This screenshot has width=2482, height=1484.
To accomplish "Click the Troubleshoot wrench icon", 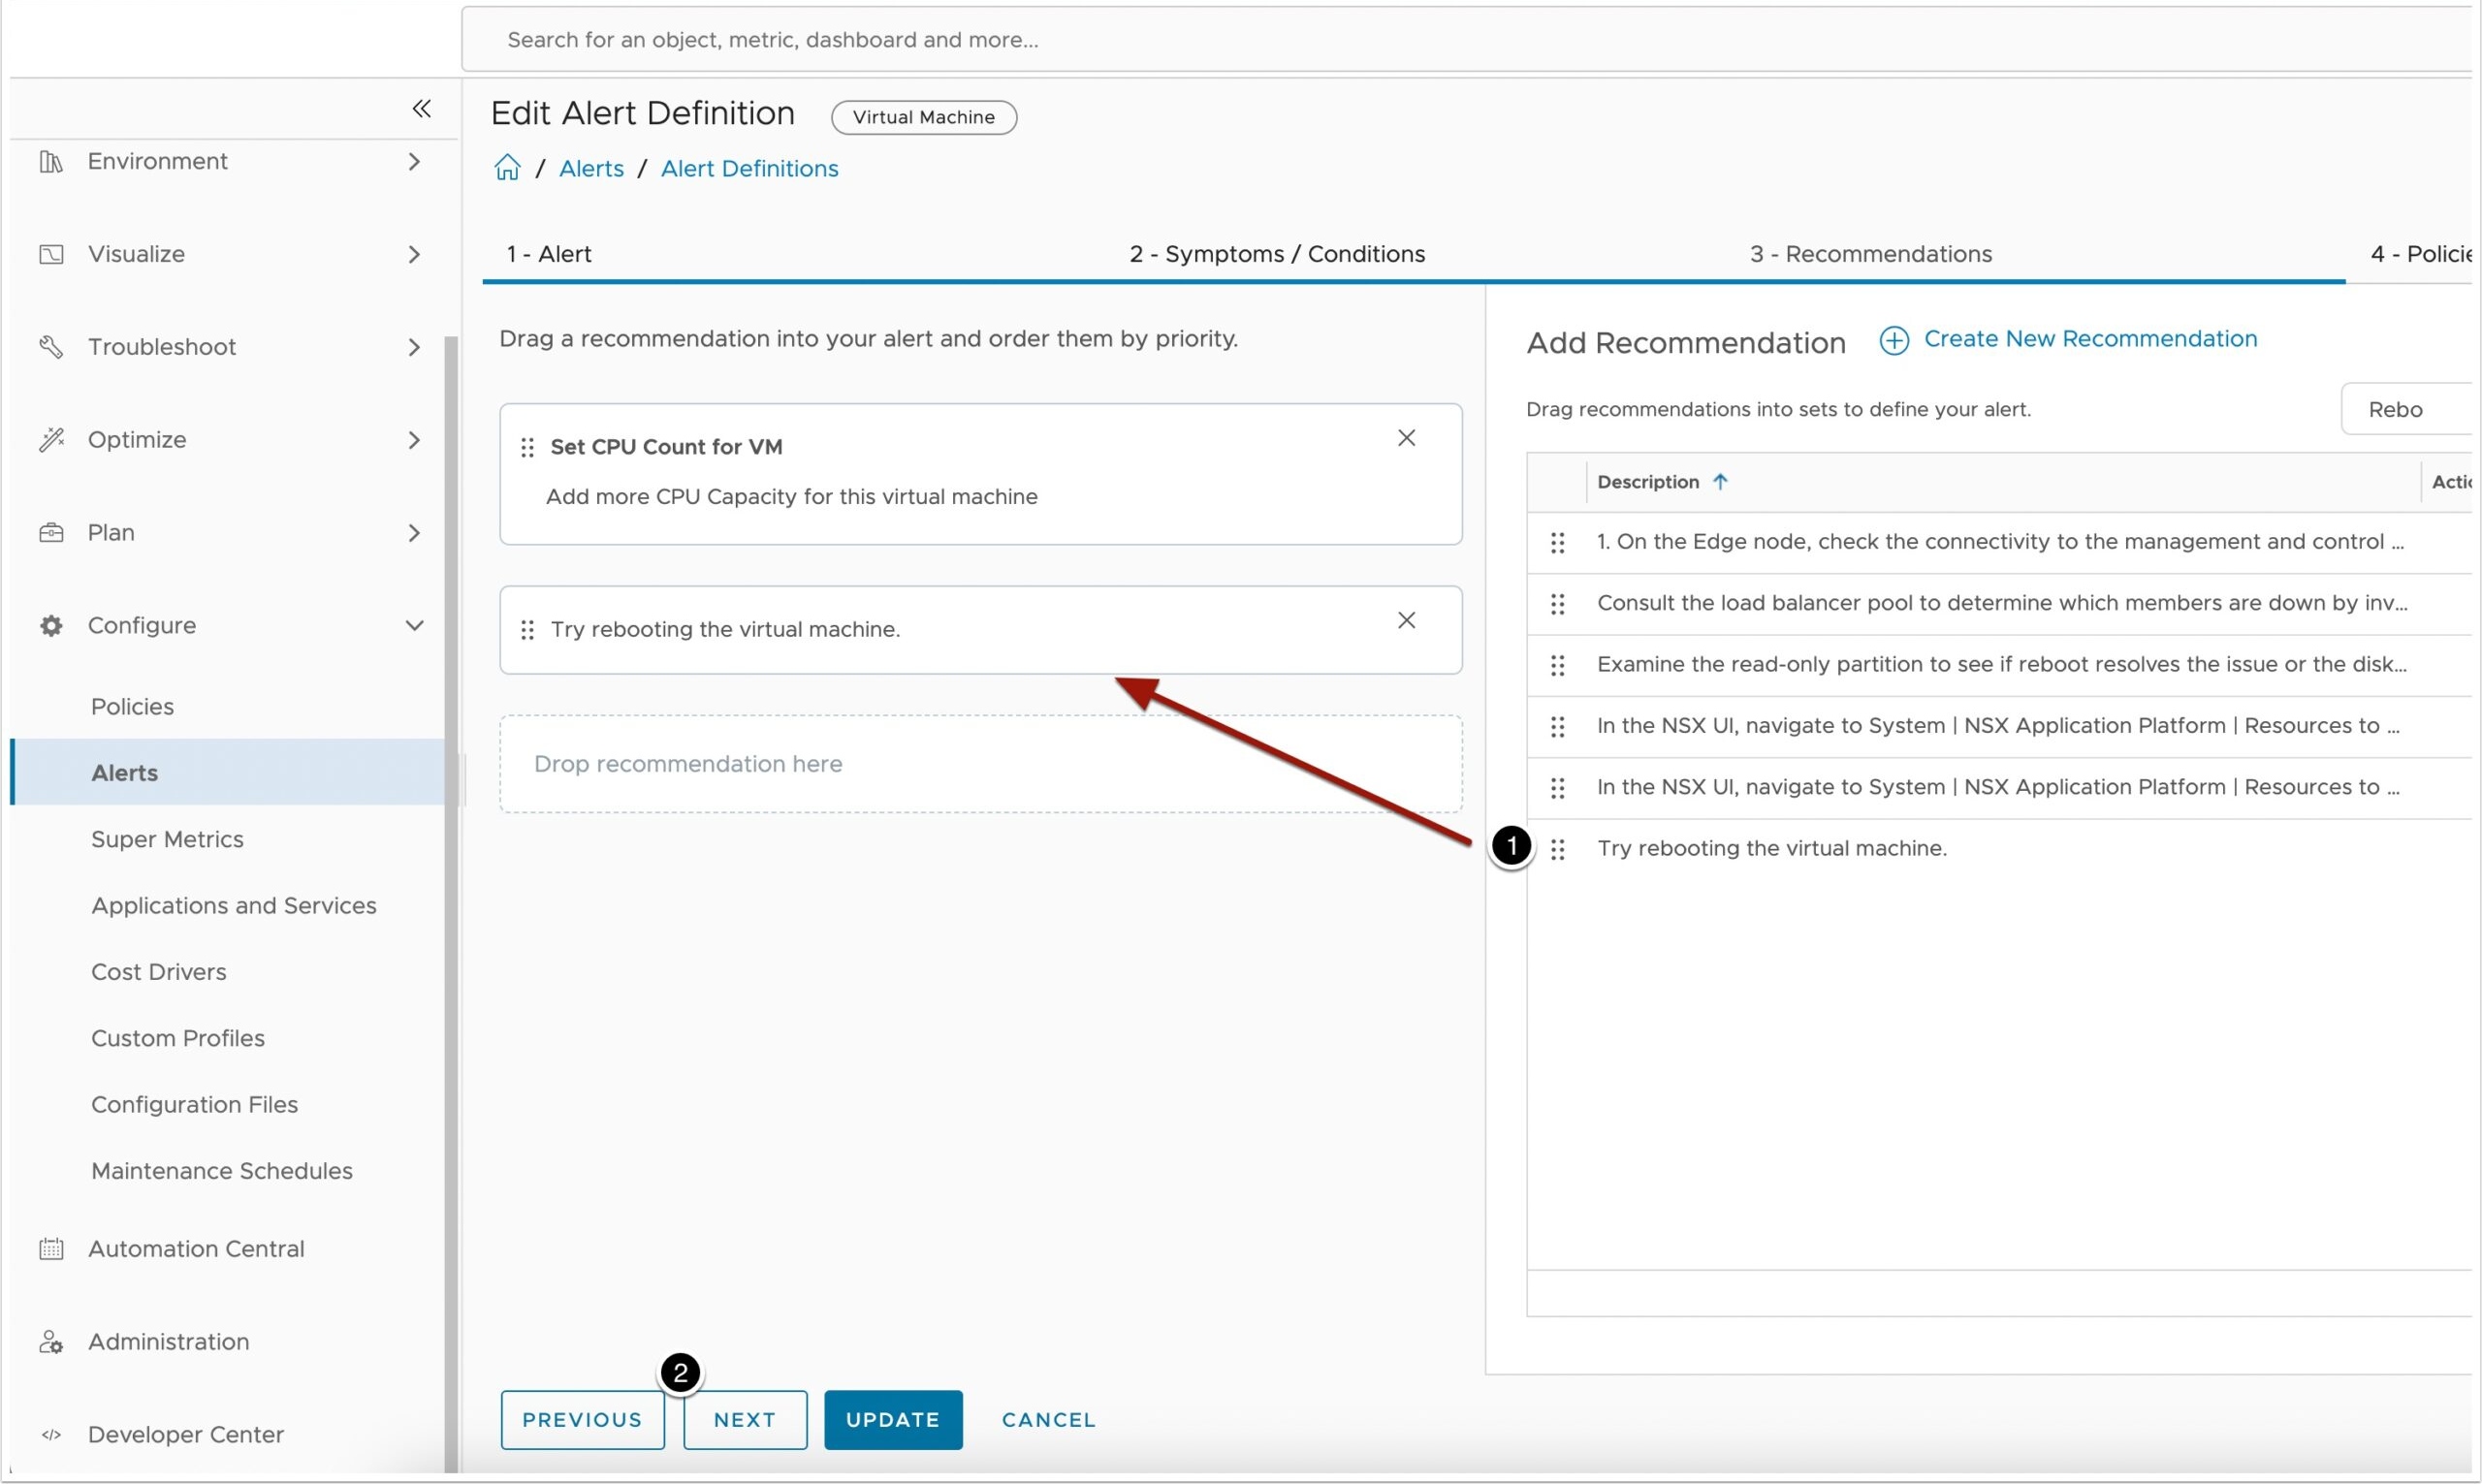I will click(x=51, y=347).
